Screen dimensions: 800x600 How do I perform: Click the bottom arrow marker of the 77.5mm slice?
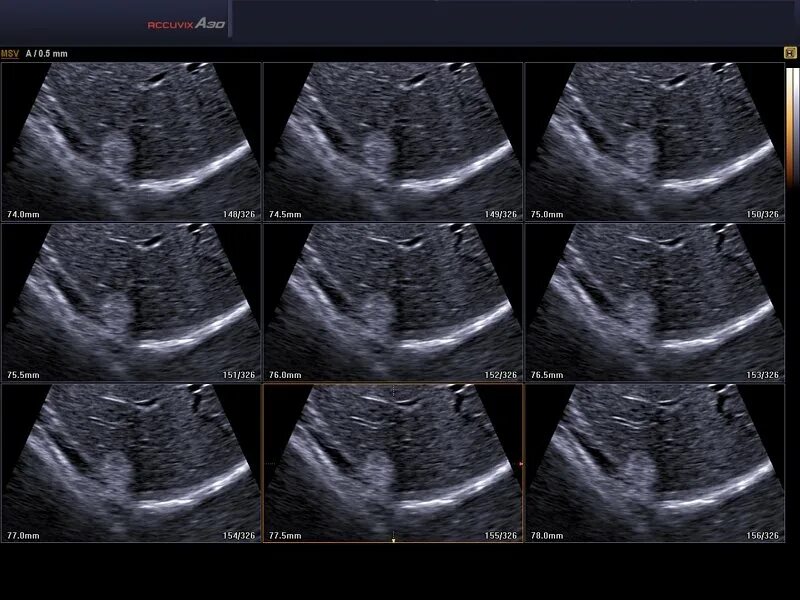pyautogui.click(x=393, y=539)
